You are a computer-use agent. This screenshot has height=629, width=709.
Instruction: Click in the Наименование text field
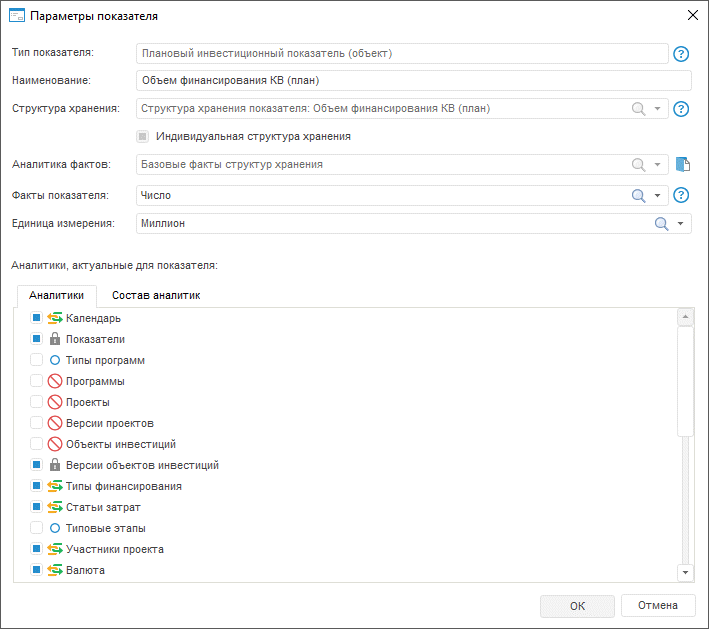tap(413, 81)
